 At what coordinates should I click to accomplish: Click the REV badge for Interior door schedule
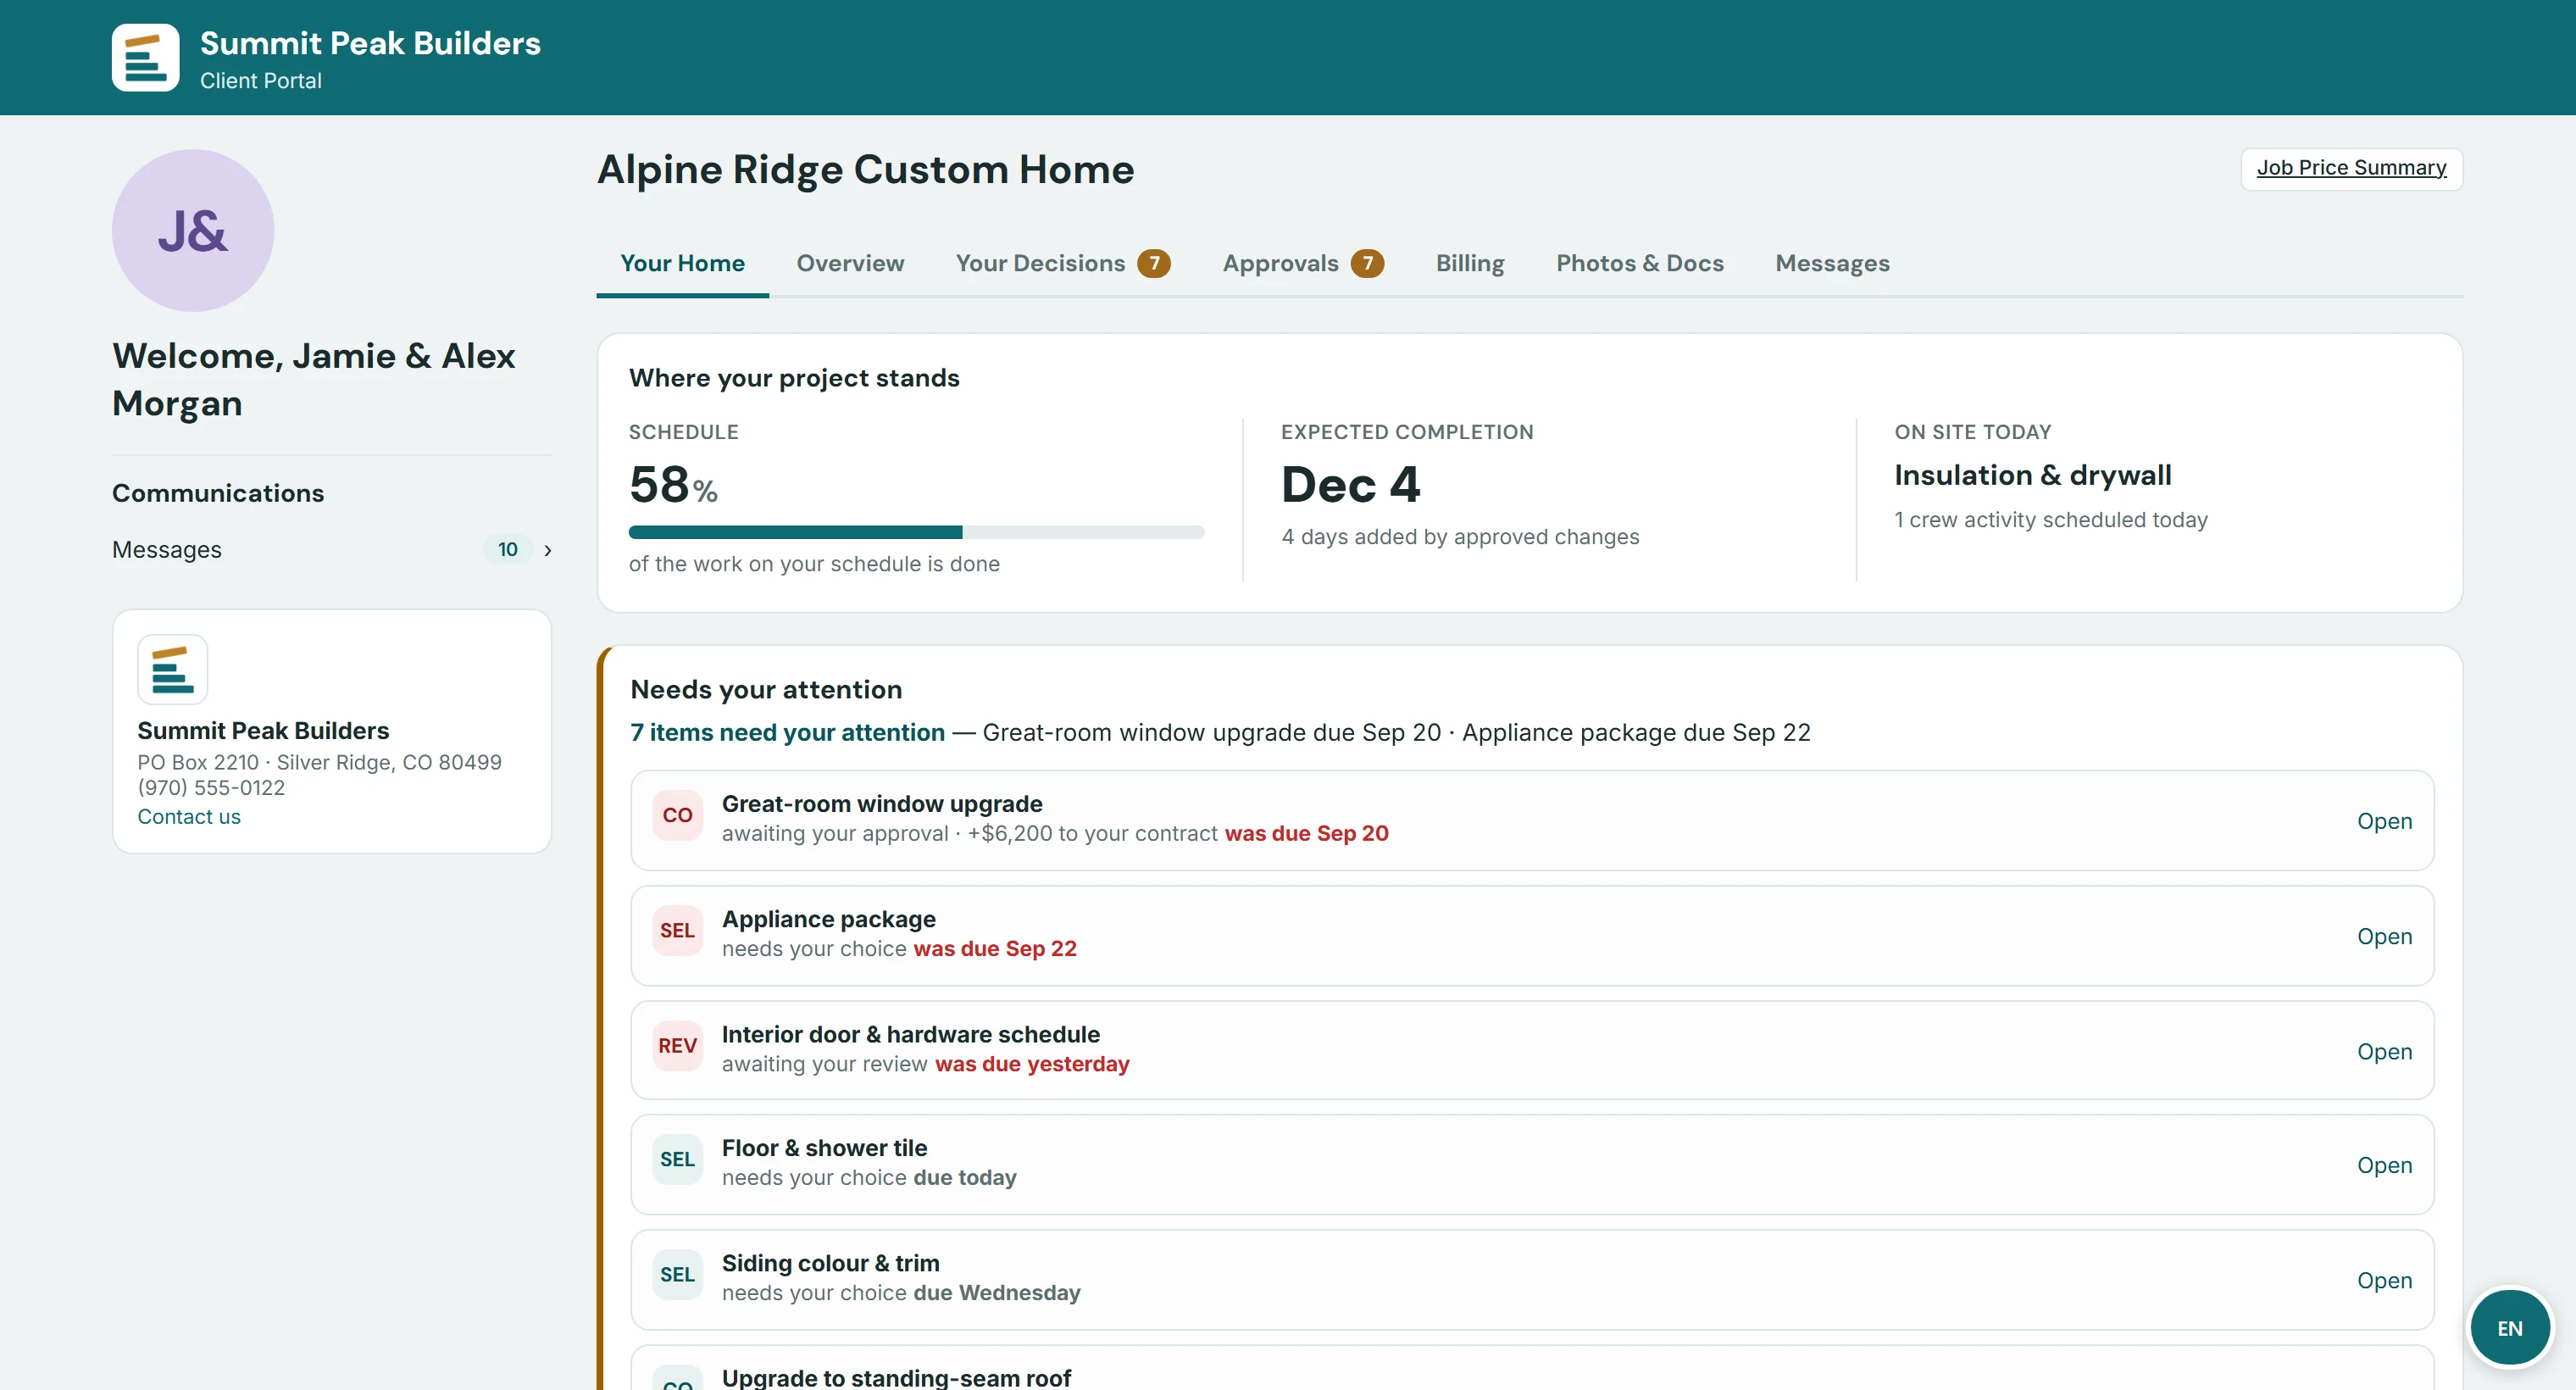pyautogui.click(x=677, y=1045)
